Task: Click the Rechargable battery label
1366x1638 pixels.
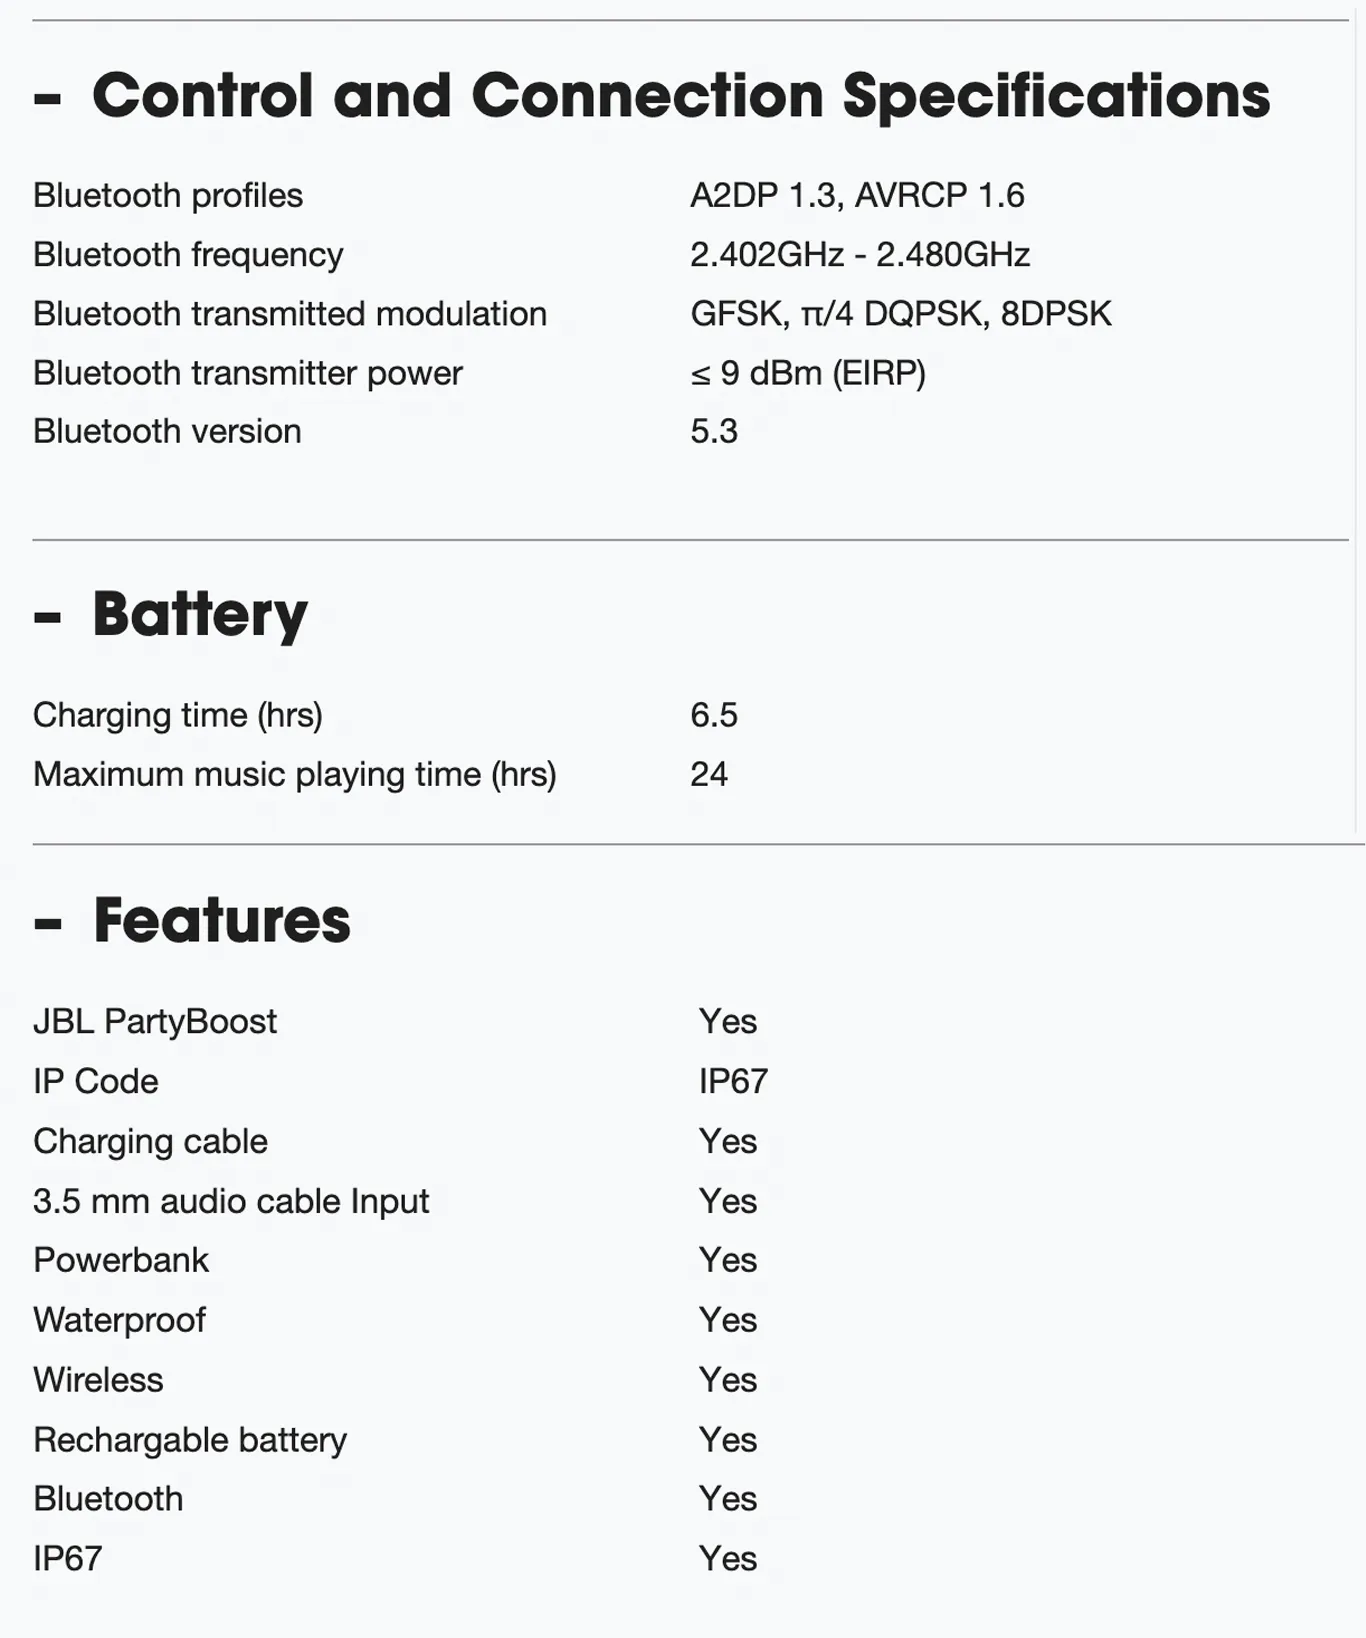Action: pyautogui.click(x=190, y=1440)
